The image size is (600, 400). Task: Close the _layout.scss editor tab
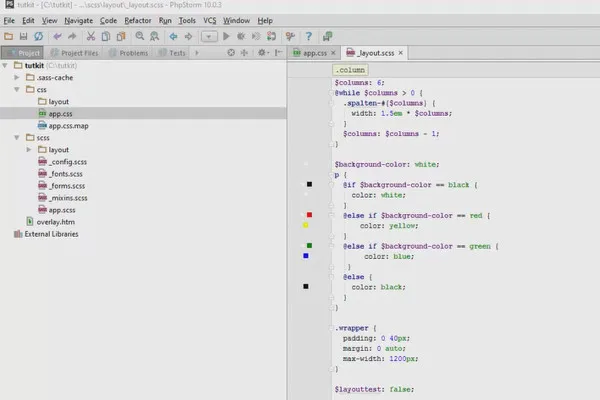(x=401, y=53)
